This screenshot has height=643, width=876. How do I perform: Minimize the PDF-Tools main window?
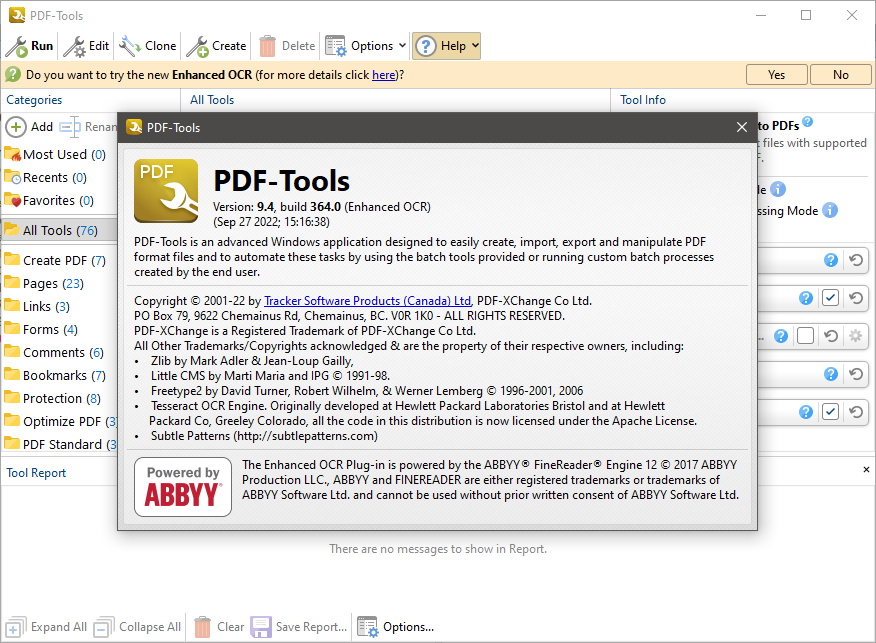point(761,15)
